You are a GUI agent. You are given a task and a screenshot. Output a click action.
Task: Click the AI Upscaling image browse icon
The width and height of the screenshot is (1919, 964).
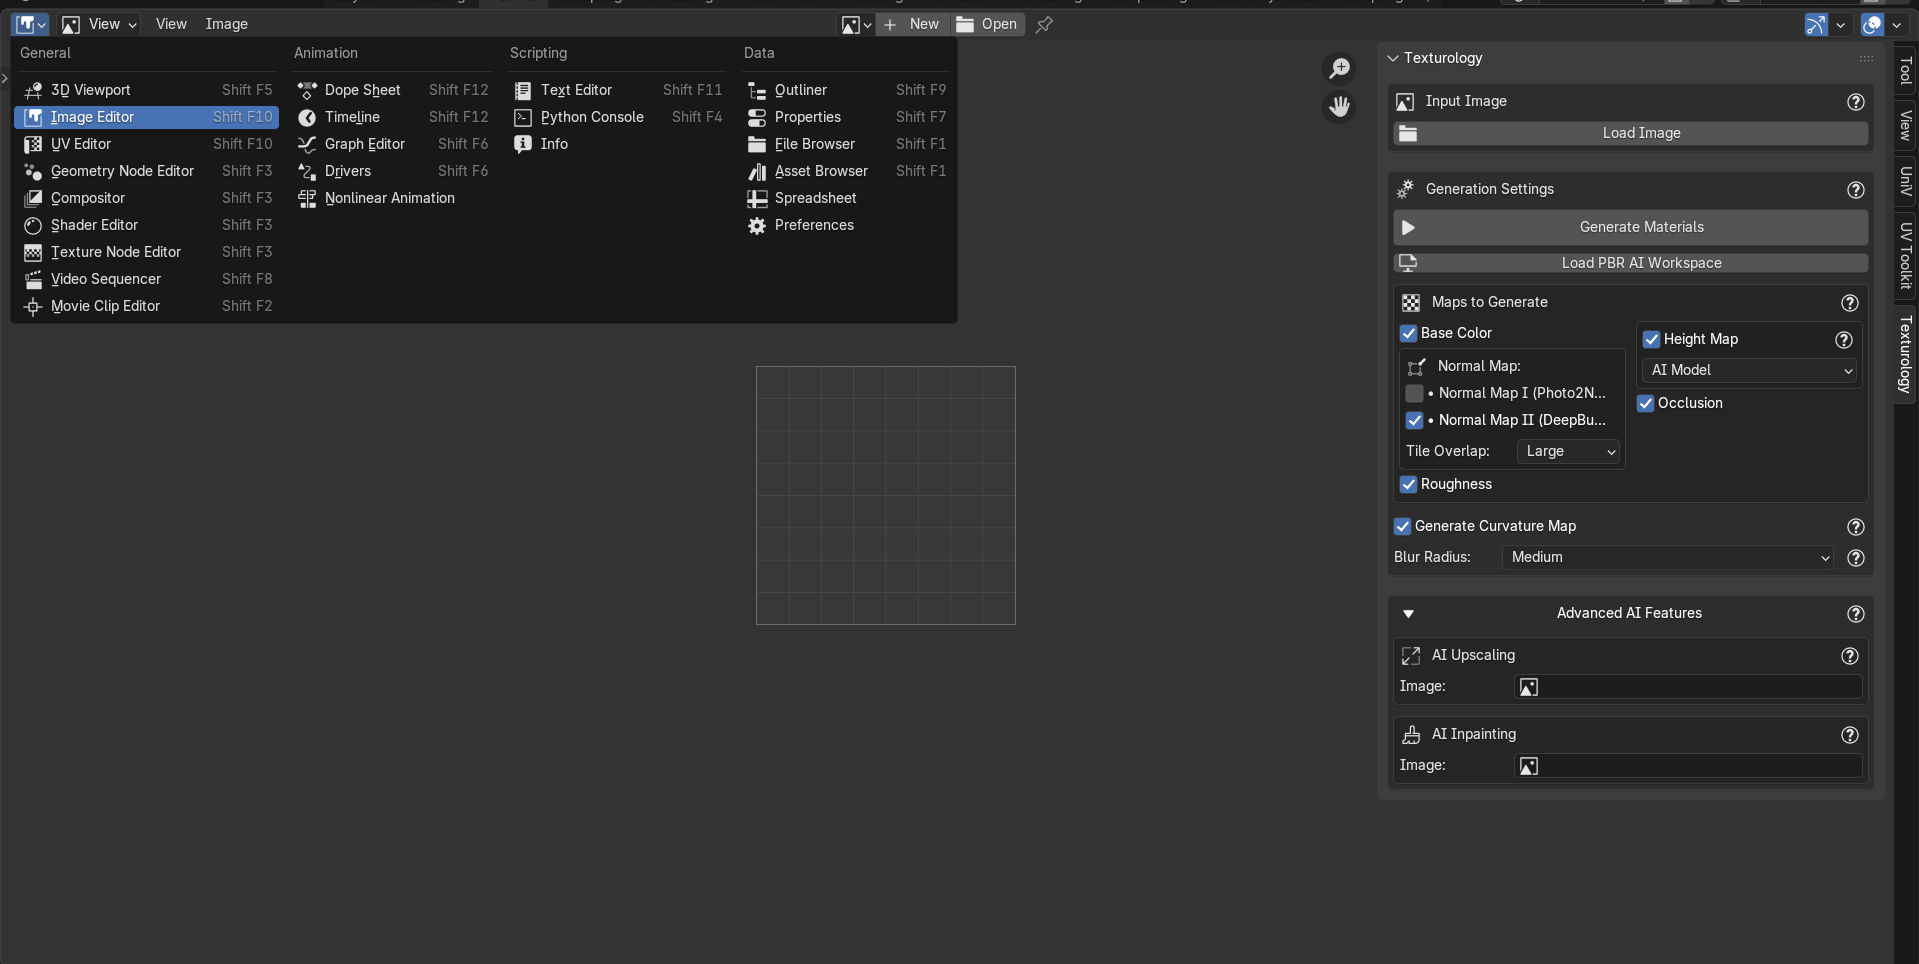click(1529, 687)
